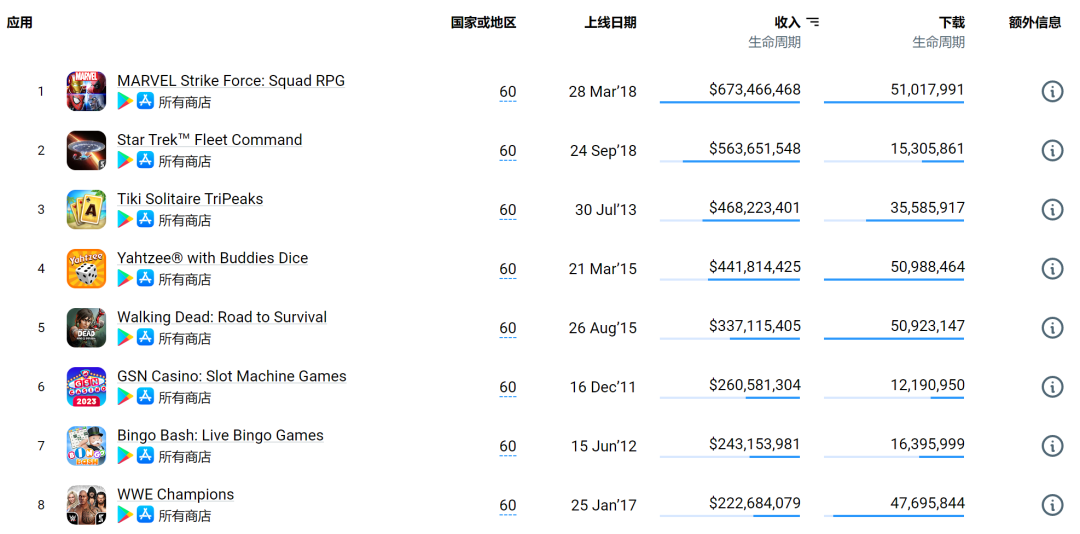Sort by the 收入 column header
This screenshot has height=534, width=1080.
(x=787, y=22)
